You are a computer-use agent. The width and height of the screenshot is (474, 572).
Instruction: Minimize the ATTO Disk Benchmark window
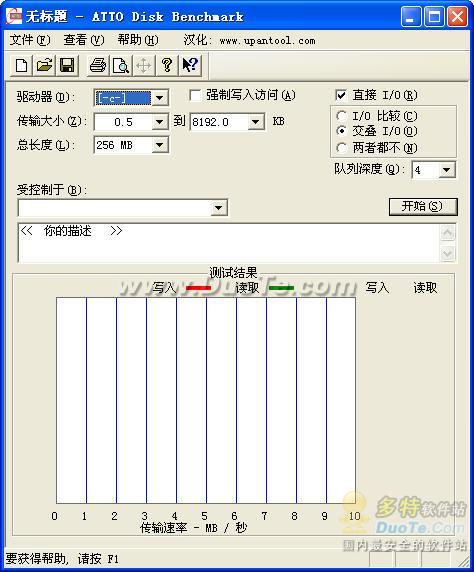click(411, 17)
